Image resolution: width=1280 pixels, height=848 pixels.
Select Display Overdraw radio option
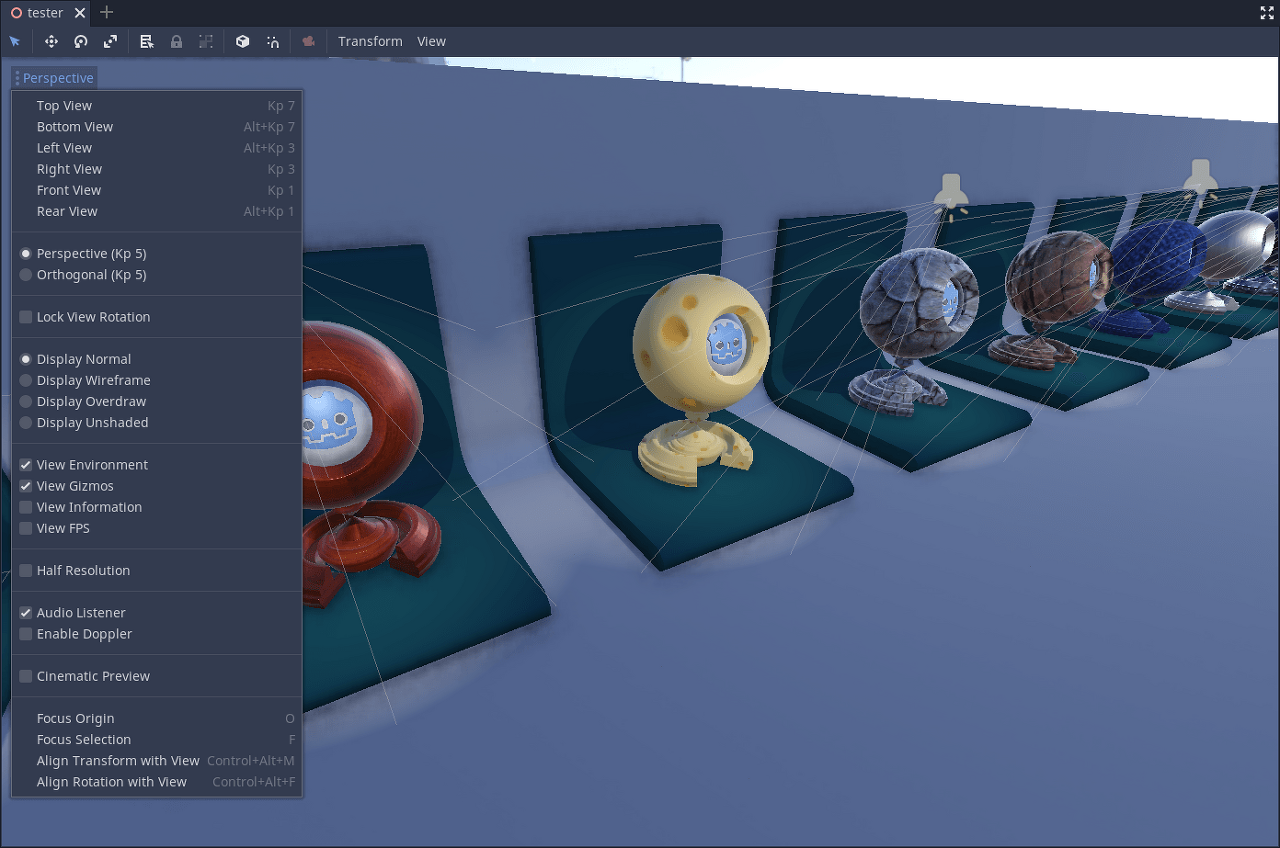click(157, 401)
